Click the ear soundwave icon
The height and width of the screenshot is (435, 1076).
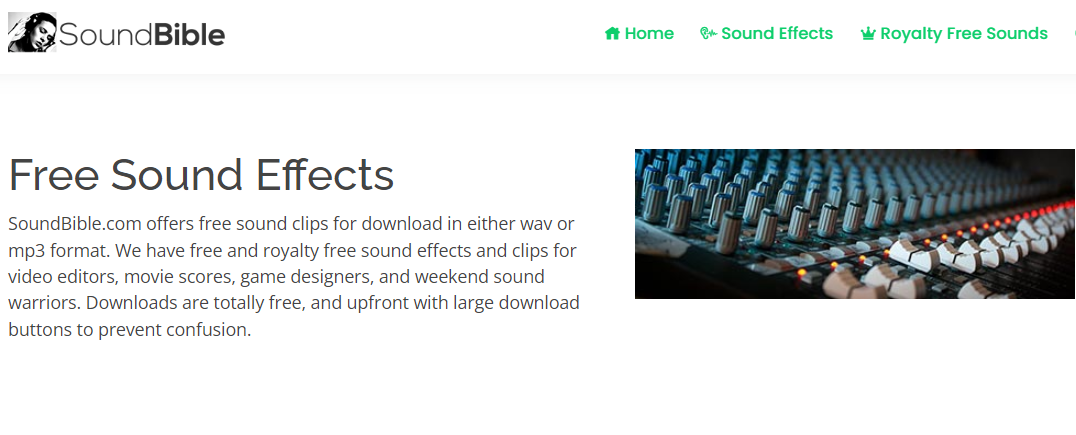pyautogui.click(x=708, y=34)
